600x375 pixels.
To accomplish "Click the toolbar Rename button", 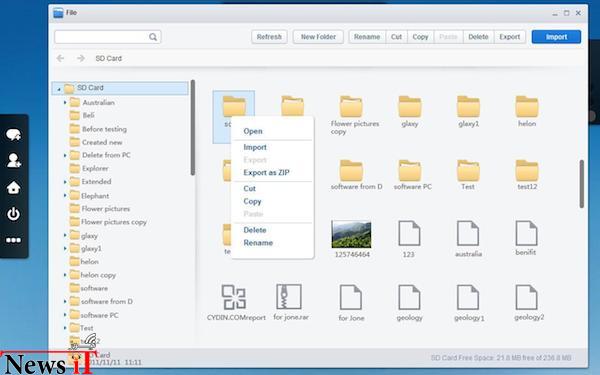I will [x=367, y=37].
